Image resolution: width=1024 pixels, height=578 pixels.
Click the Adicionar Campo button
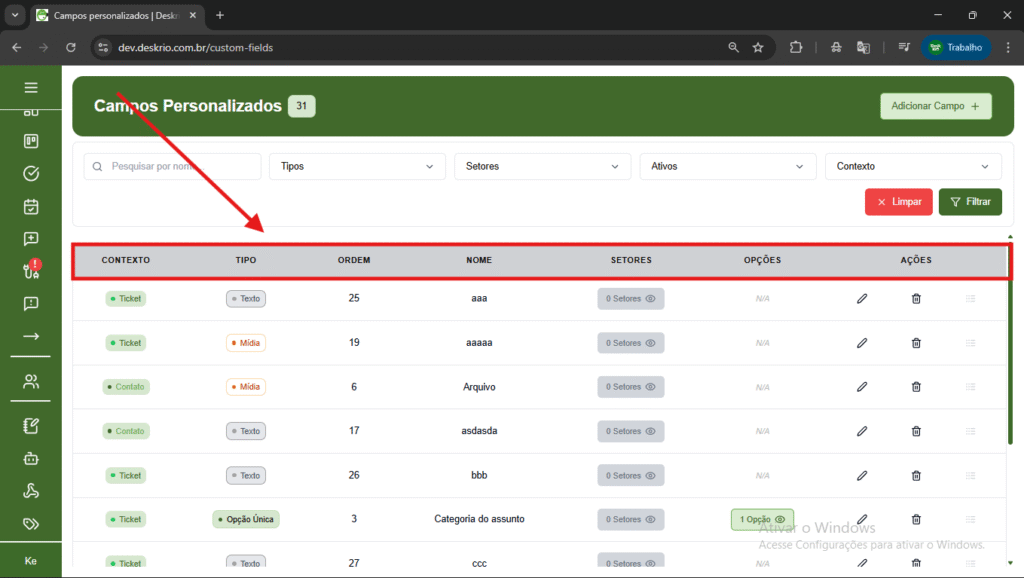point(935,106)
